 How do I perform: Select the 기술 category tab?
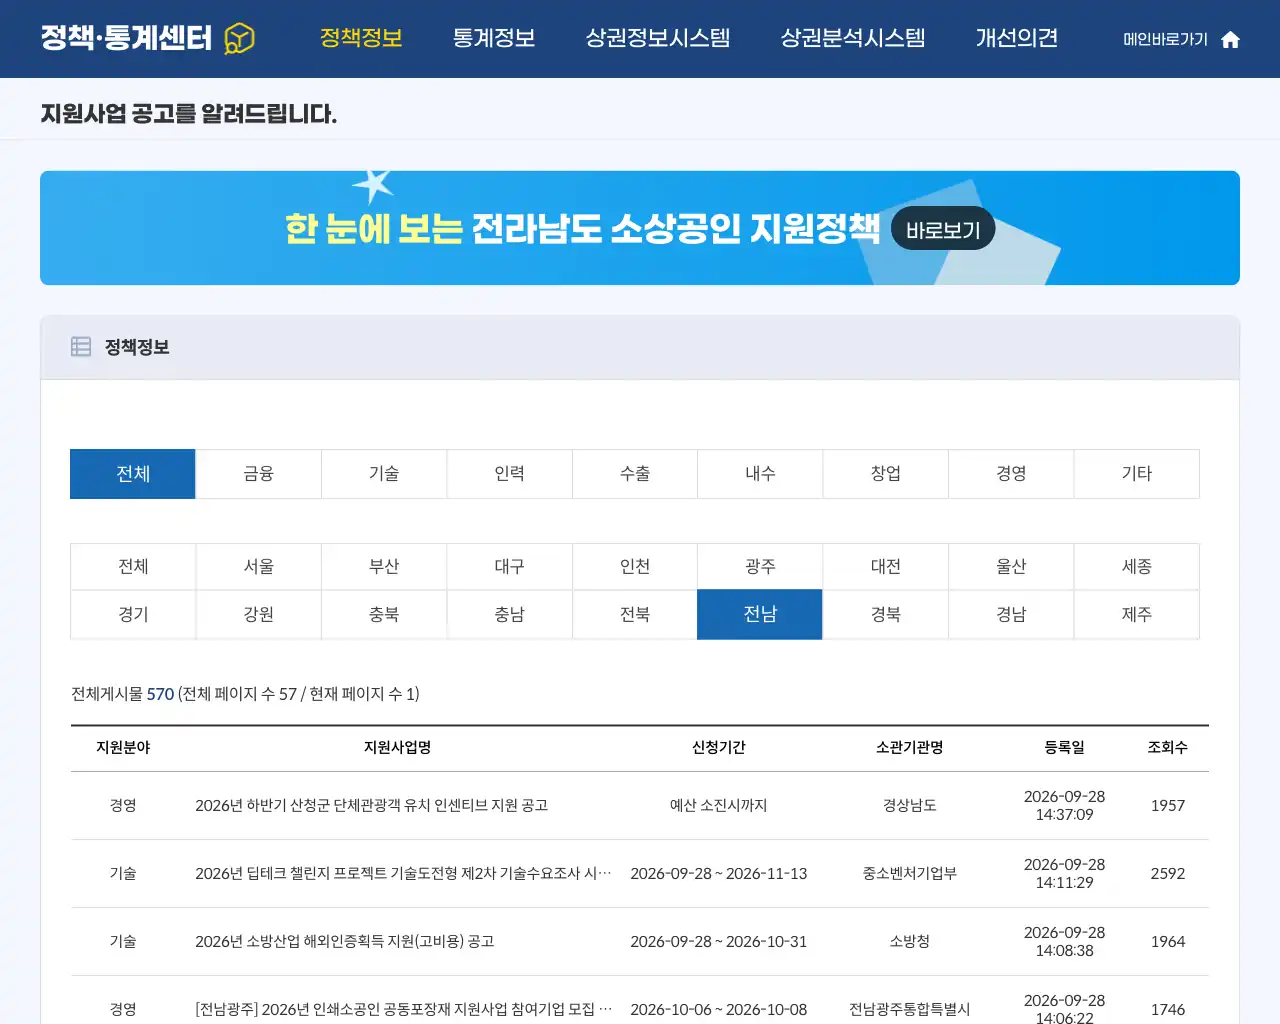pyautogui.click(x=384, y=474)
